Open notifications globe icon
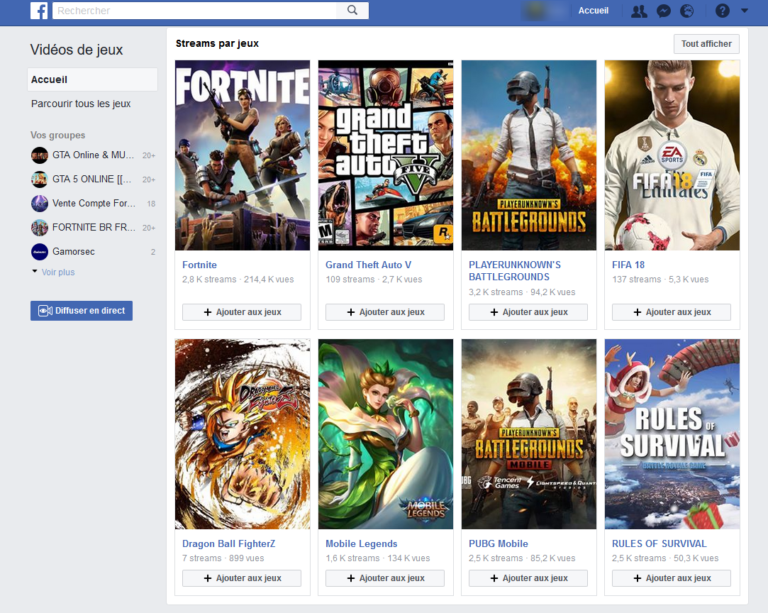The image size is (768, 613). [x=687, y=11]
